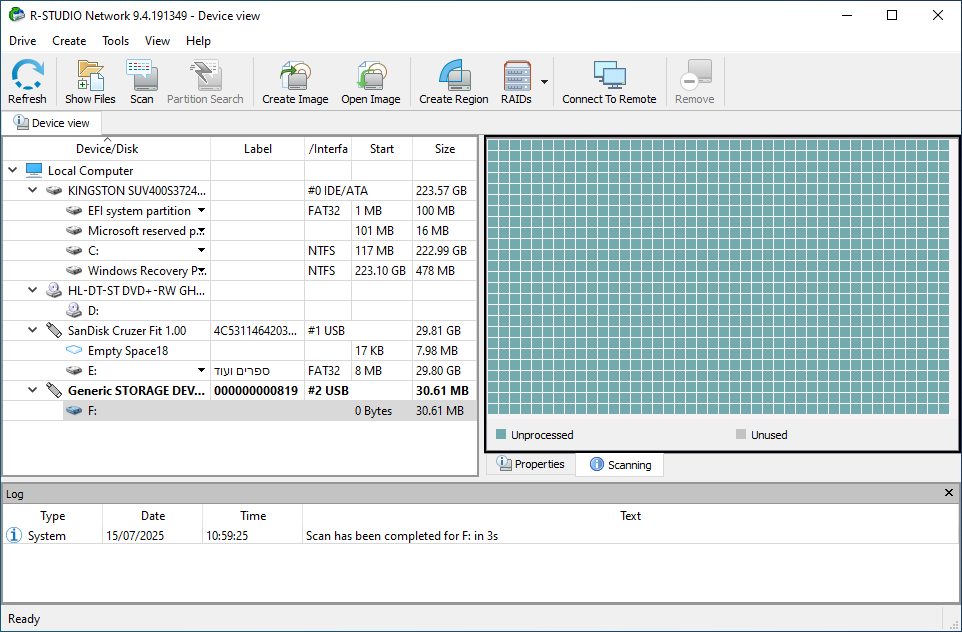Click the Time column header in Log
This screenshot has height=632, width=962.
tap(253, 515)
